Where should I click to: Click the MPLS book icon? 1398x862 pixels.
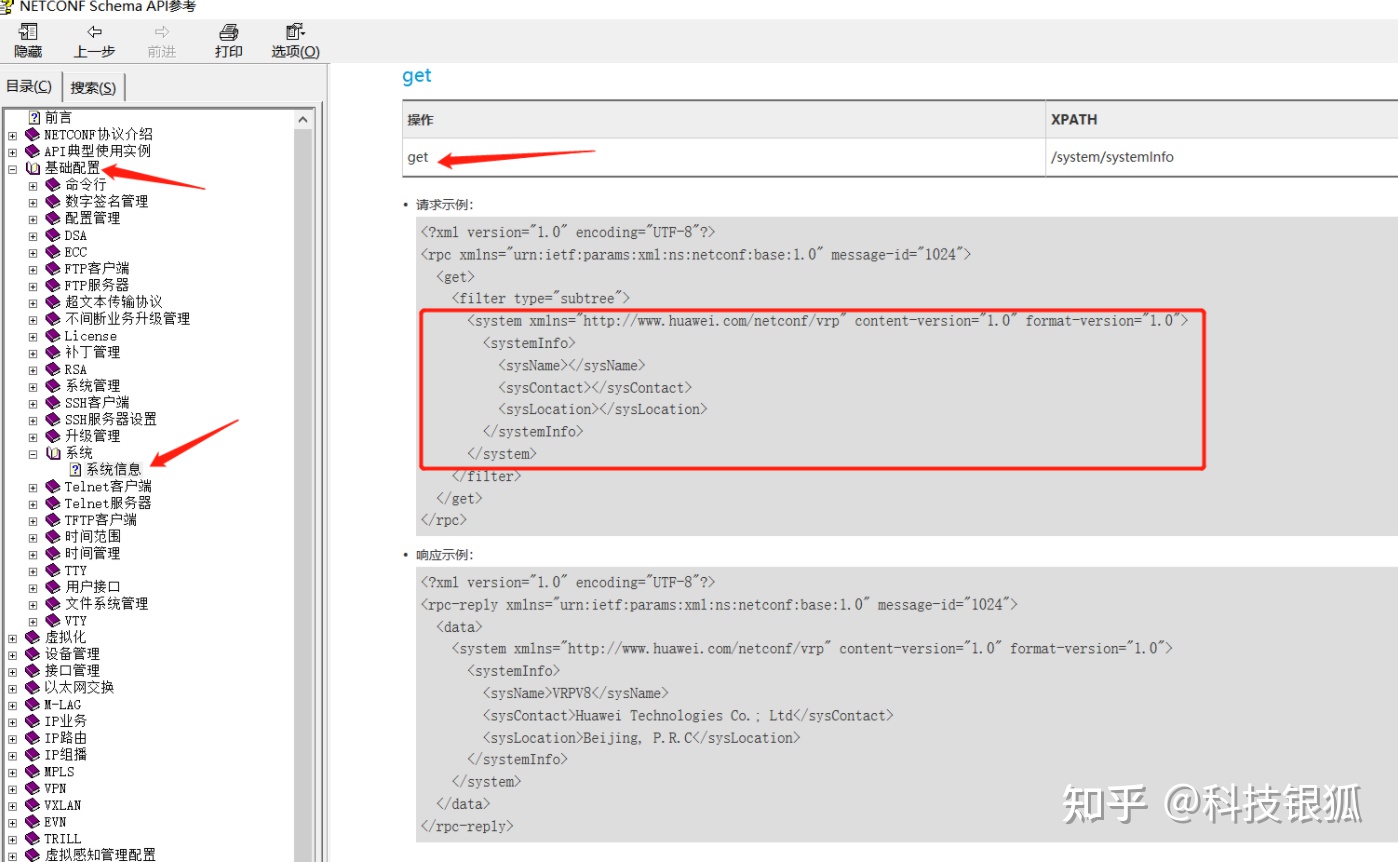(x=32, y=772)
